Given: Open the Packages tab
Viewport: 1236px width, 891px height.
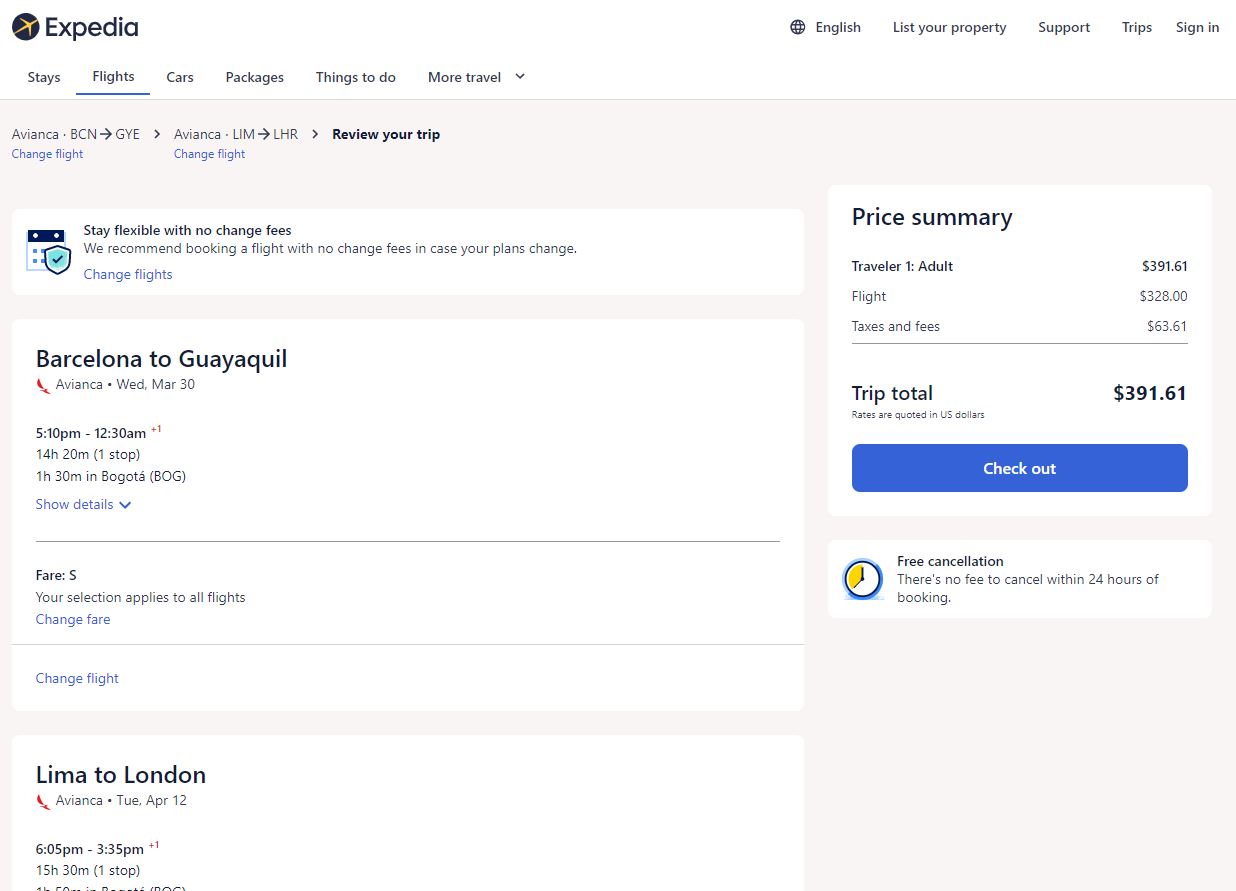Looking at the screenshot, I should (255, 77).
